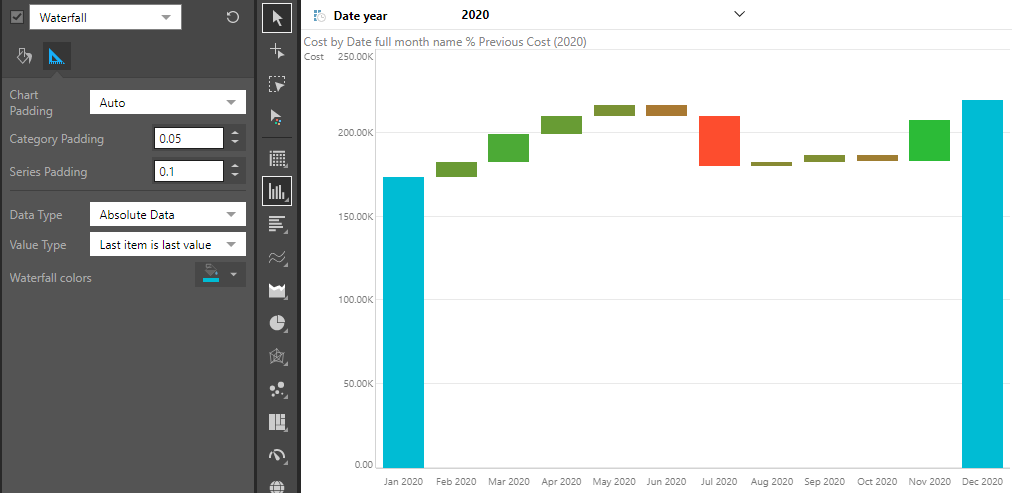Select the column chart visualization icon
The height and width of the screenshot is (493, 1012).
[x=278, y=190]
